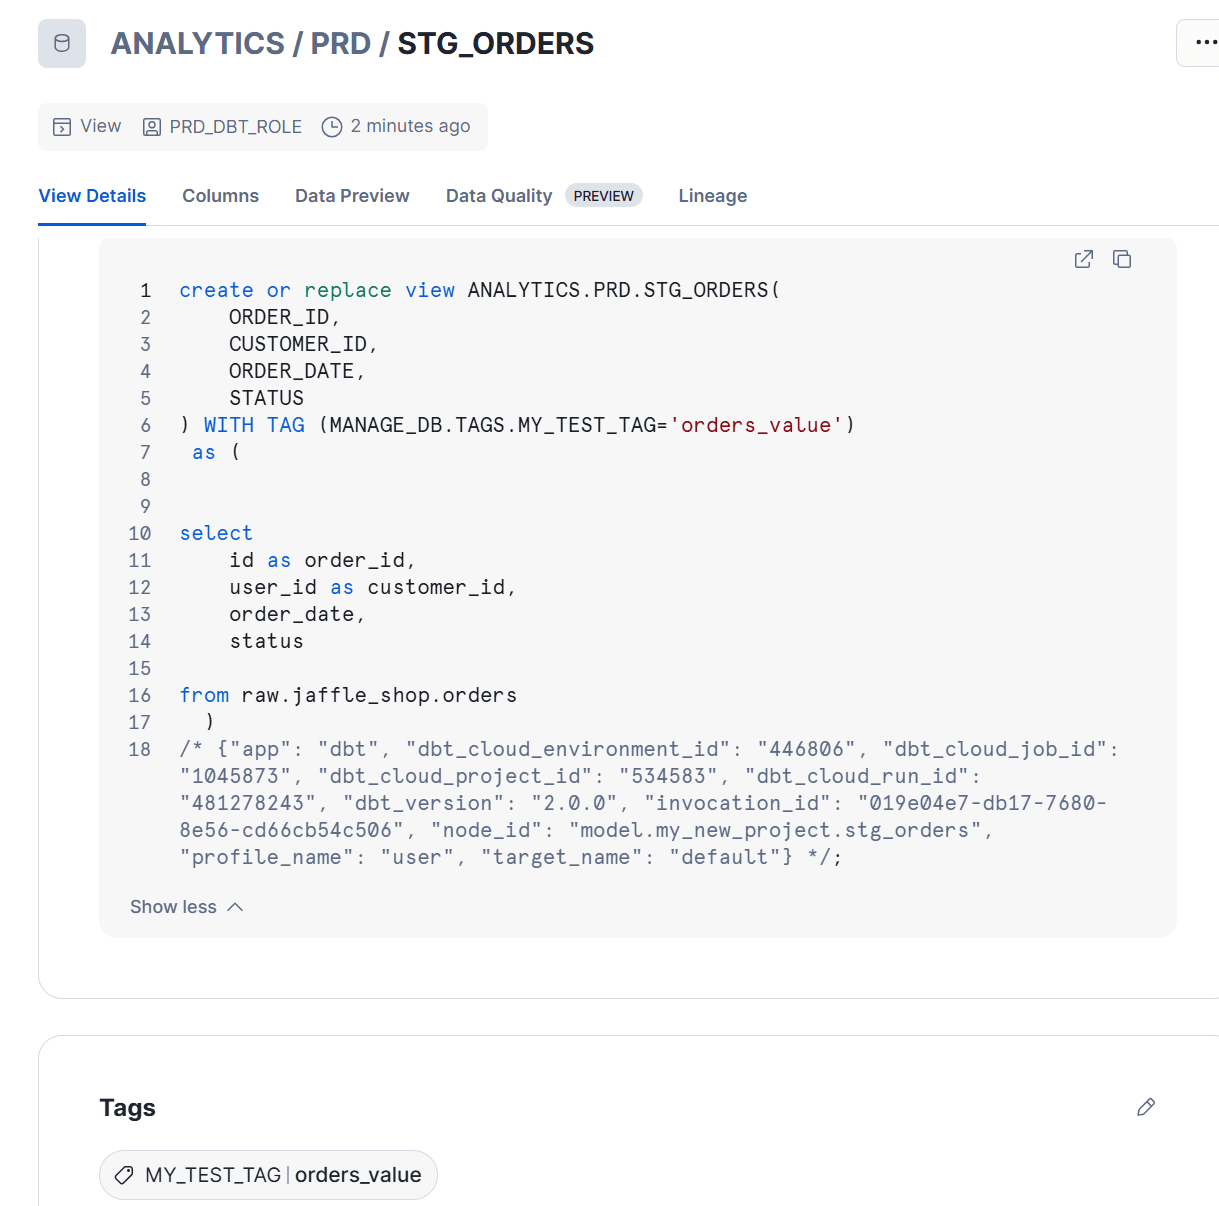The width and height of the screenshot is (1219, 1206).
Task: Click the PRD_DBT_ROLE owner icon
Action: click(x=152, y=127)
